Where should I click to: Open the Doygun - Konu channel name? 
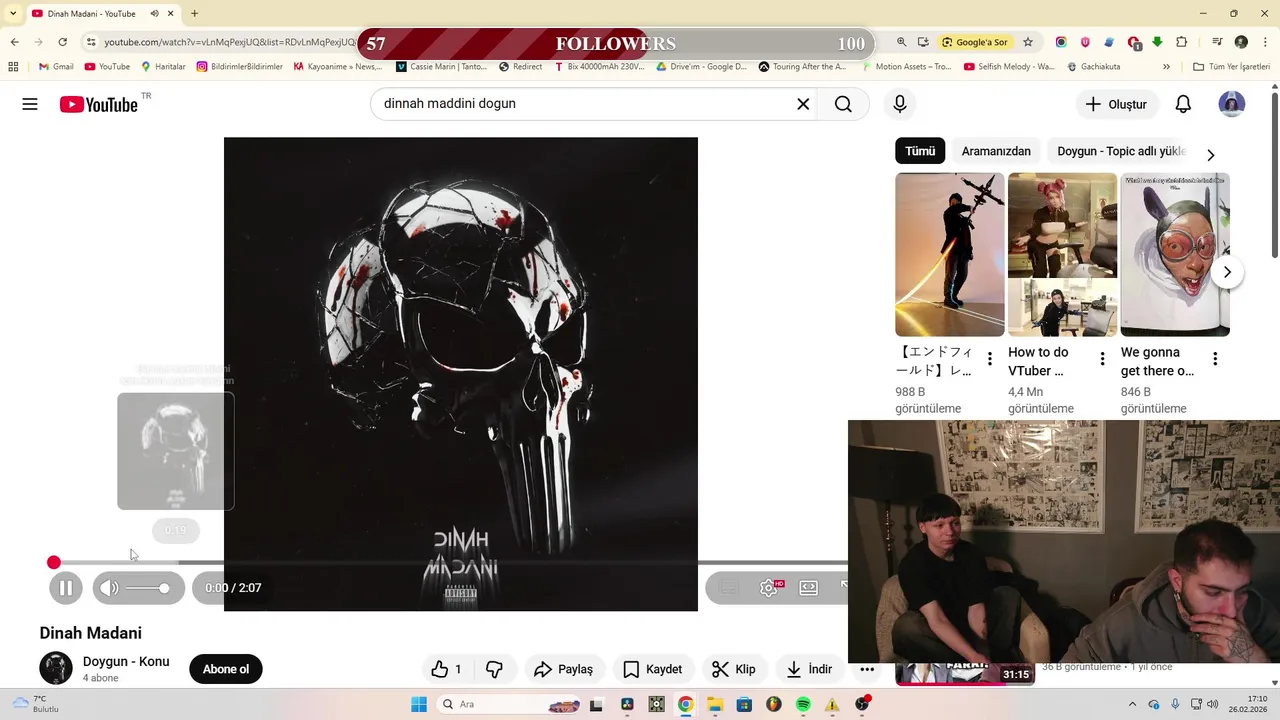coord(126,661)
